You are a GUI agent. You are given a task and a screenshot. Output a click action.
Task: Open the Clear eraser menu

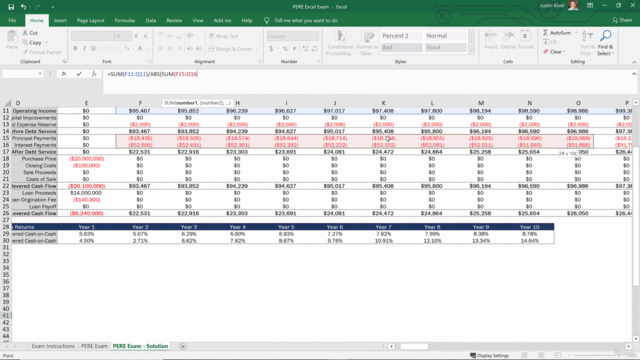554,52
